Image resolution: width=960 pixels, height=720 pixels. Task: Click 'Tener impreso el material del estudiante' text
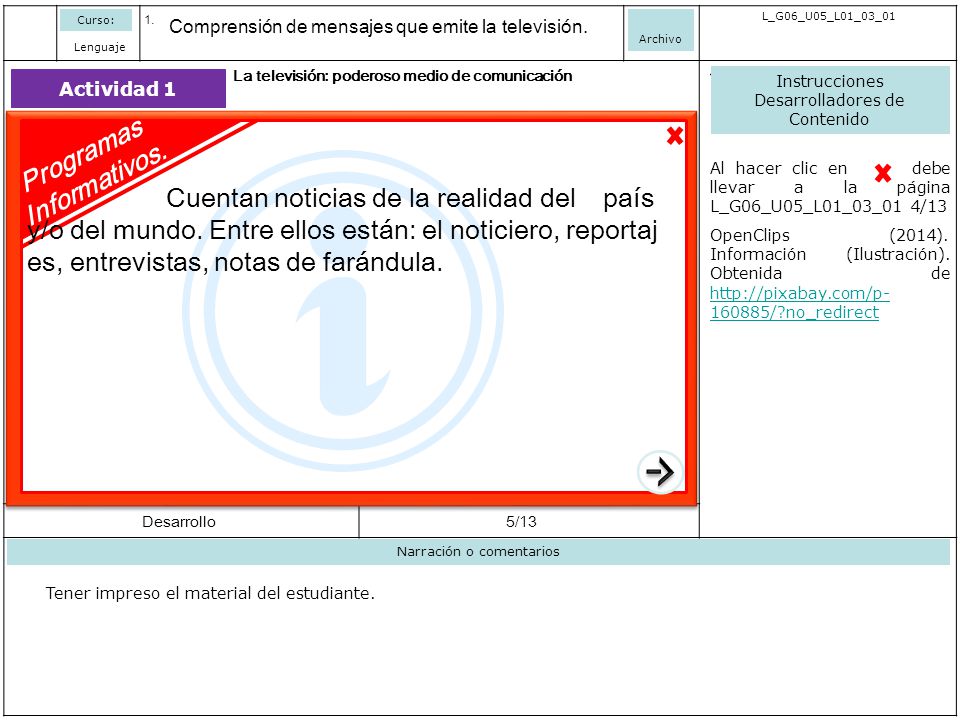[210, 593]
